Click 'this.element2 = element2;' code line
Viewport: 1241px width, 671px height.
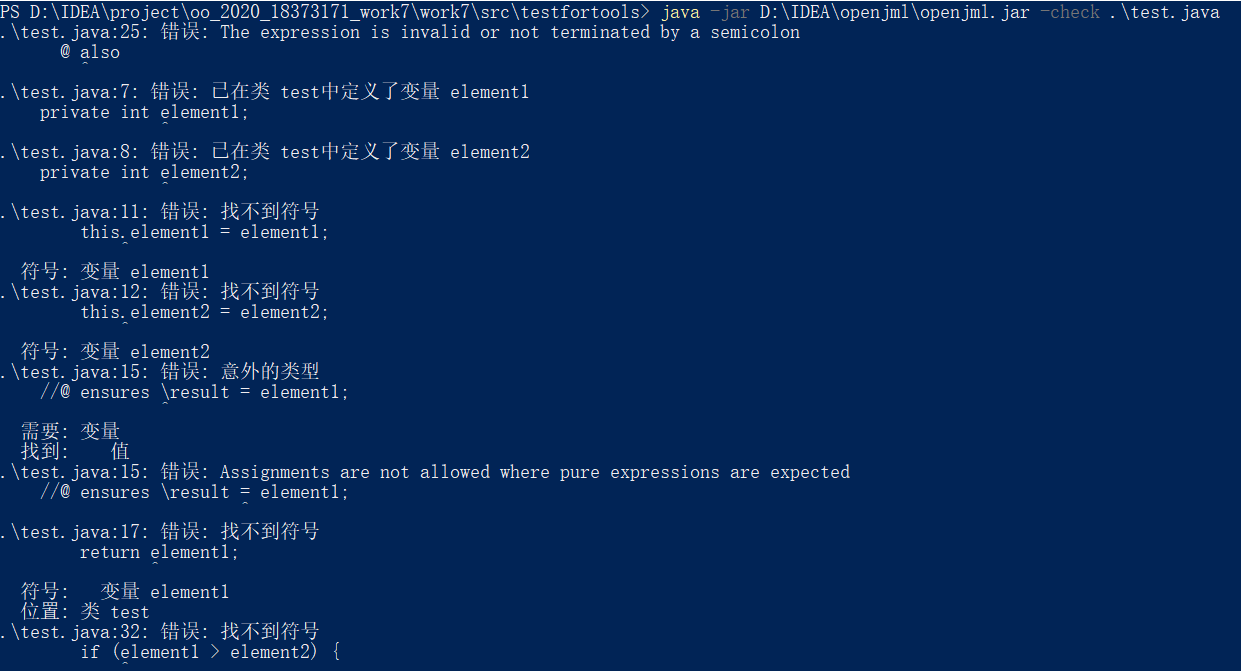204,312
